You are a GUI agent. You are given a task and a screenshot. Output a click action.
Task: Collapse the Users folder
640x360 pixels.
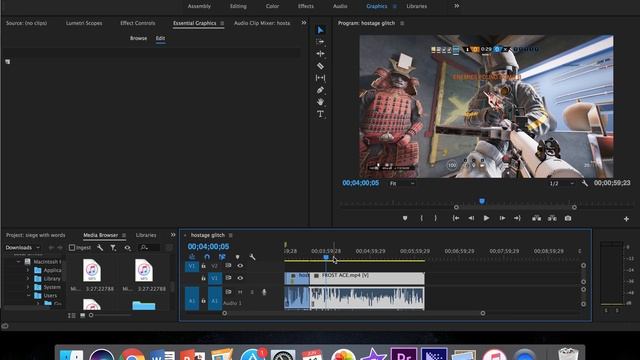(x=28, y=296)
